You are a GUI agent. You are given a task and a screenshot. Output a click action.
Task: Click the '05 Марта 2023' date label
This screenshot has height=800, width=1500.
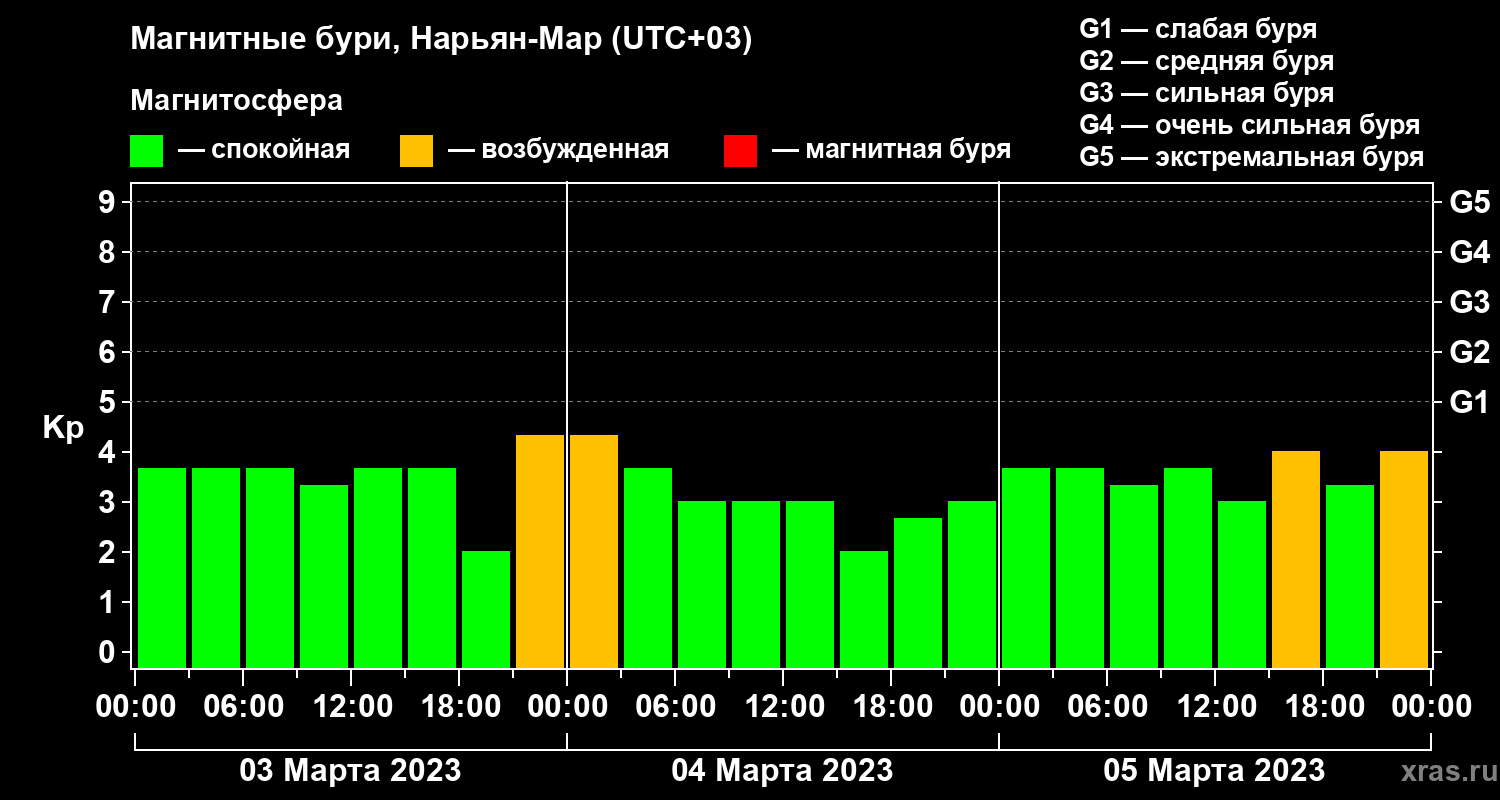click(x=1214, y=771)
